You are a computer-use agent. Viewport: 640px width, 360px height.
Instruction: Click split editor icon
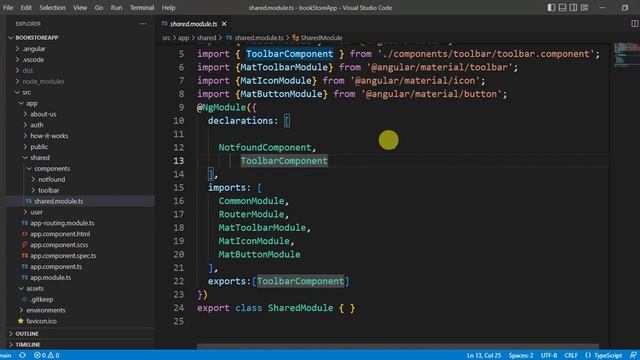click(x=634, y=24)
